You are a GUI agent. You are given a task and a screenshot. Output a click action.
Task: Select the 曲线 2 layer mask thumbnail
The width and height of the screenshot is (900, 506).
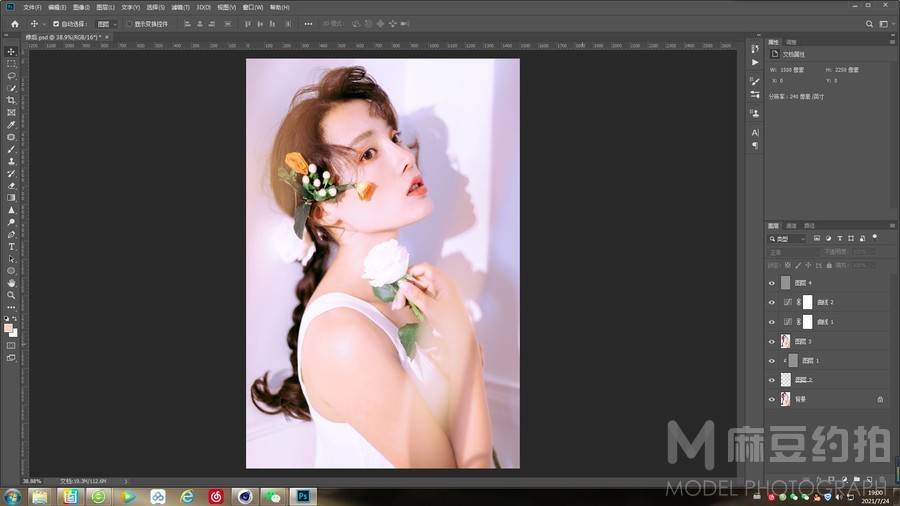pyautogui.click(x=808, y=302)
